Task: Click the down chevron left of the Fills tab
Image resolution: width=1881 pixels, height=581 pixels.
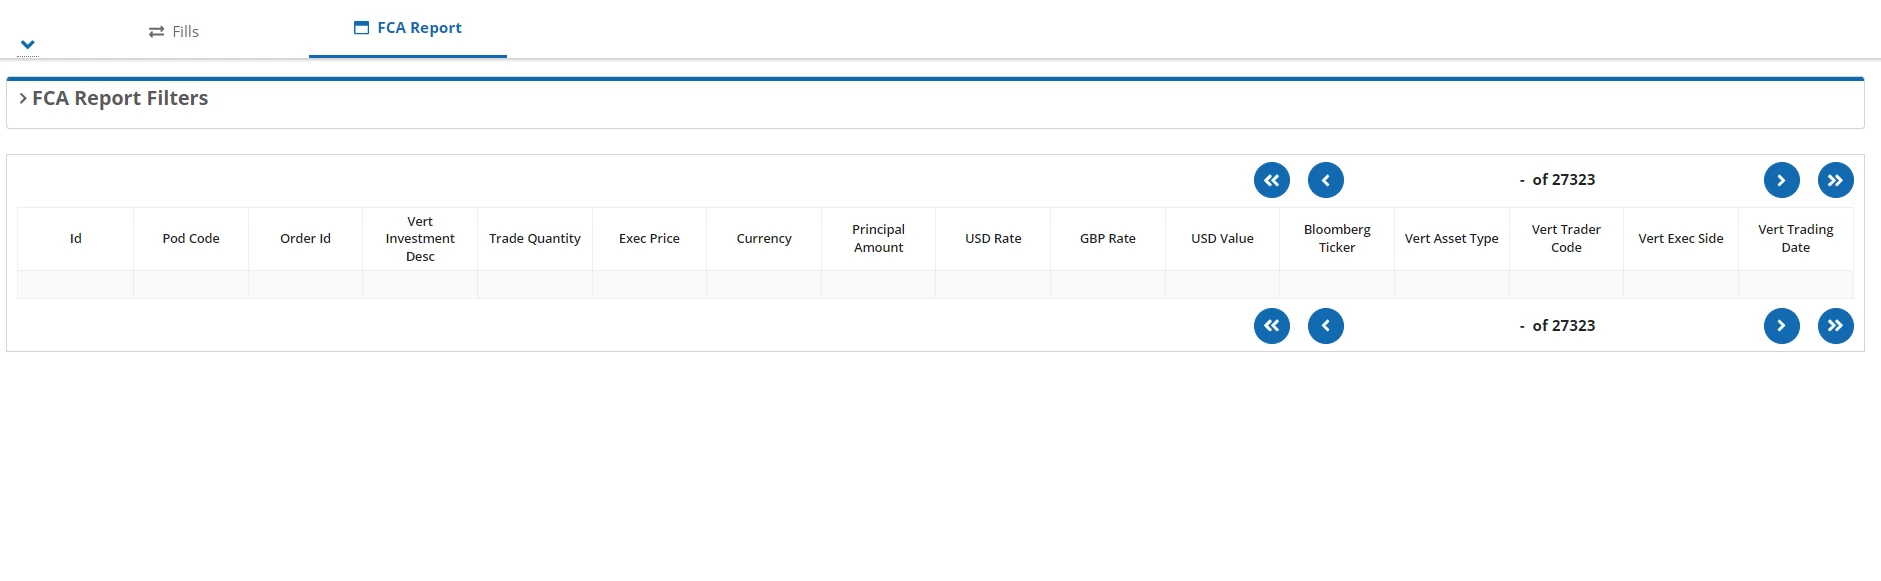Action: pyautogui.click(x=28, y=44)
